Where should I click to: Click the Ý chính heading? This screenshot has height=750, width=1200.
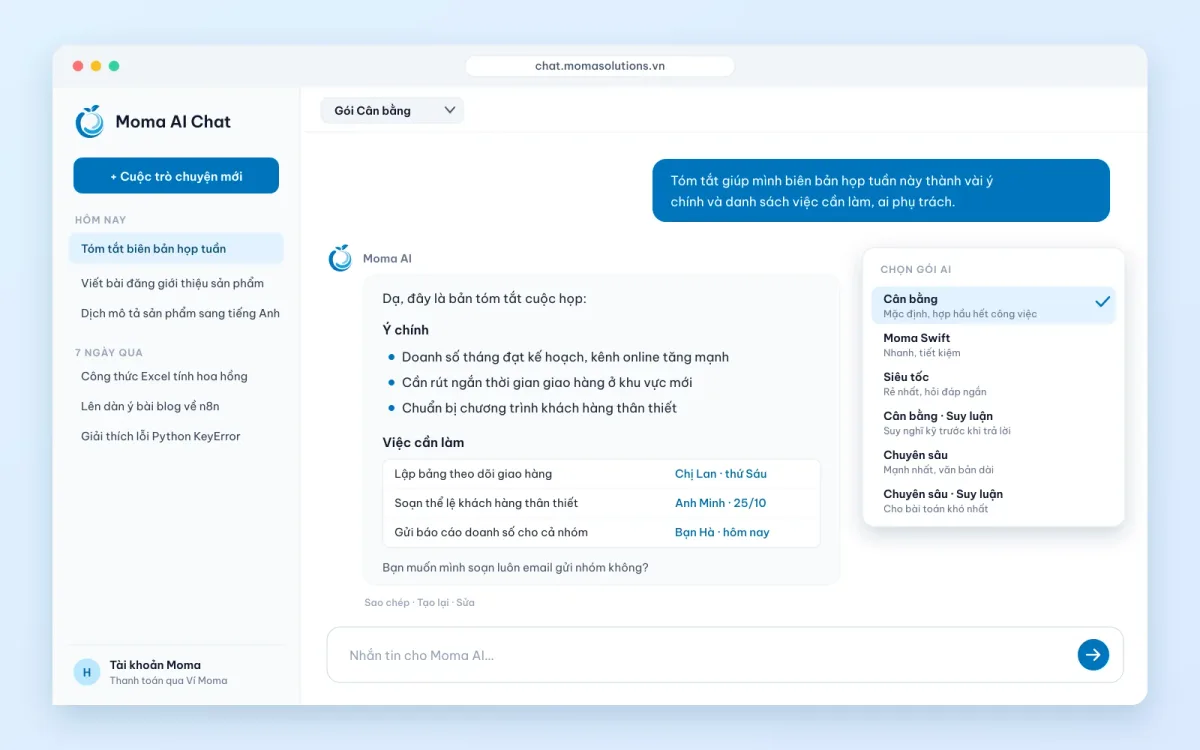tap(405, 330)
